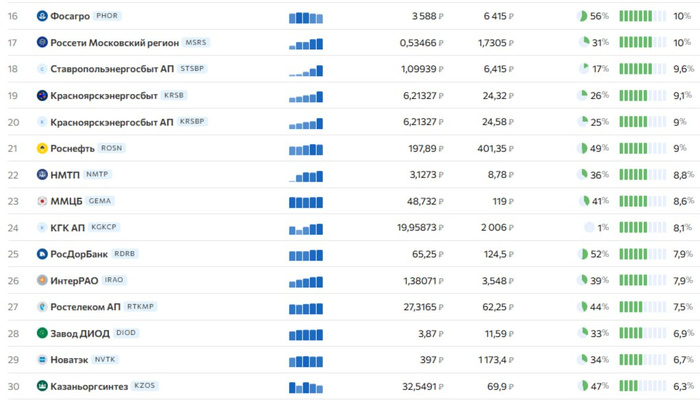Viewport: 700px width, 402px height.
Task: Click the ММЦБ dividend bar chart
Action: coord(306,202)
